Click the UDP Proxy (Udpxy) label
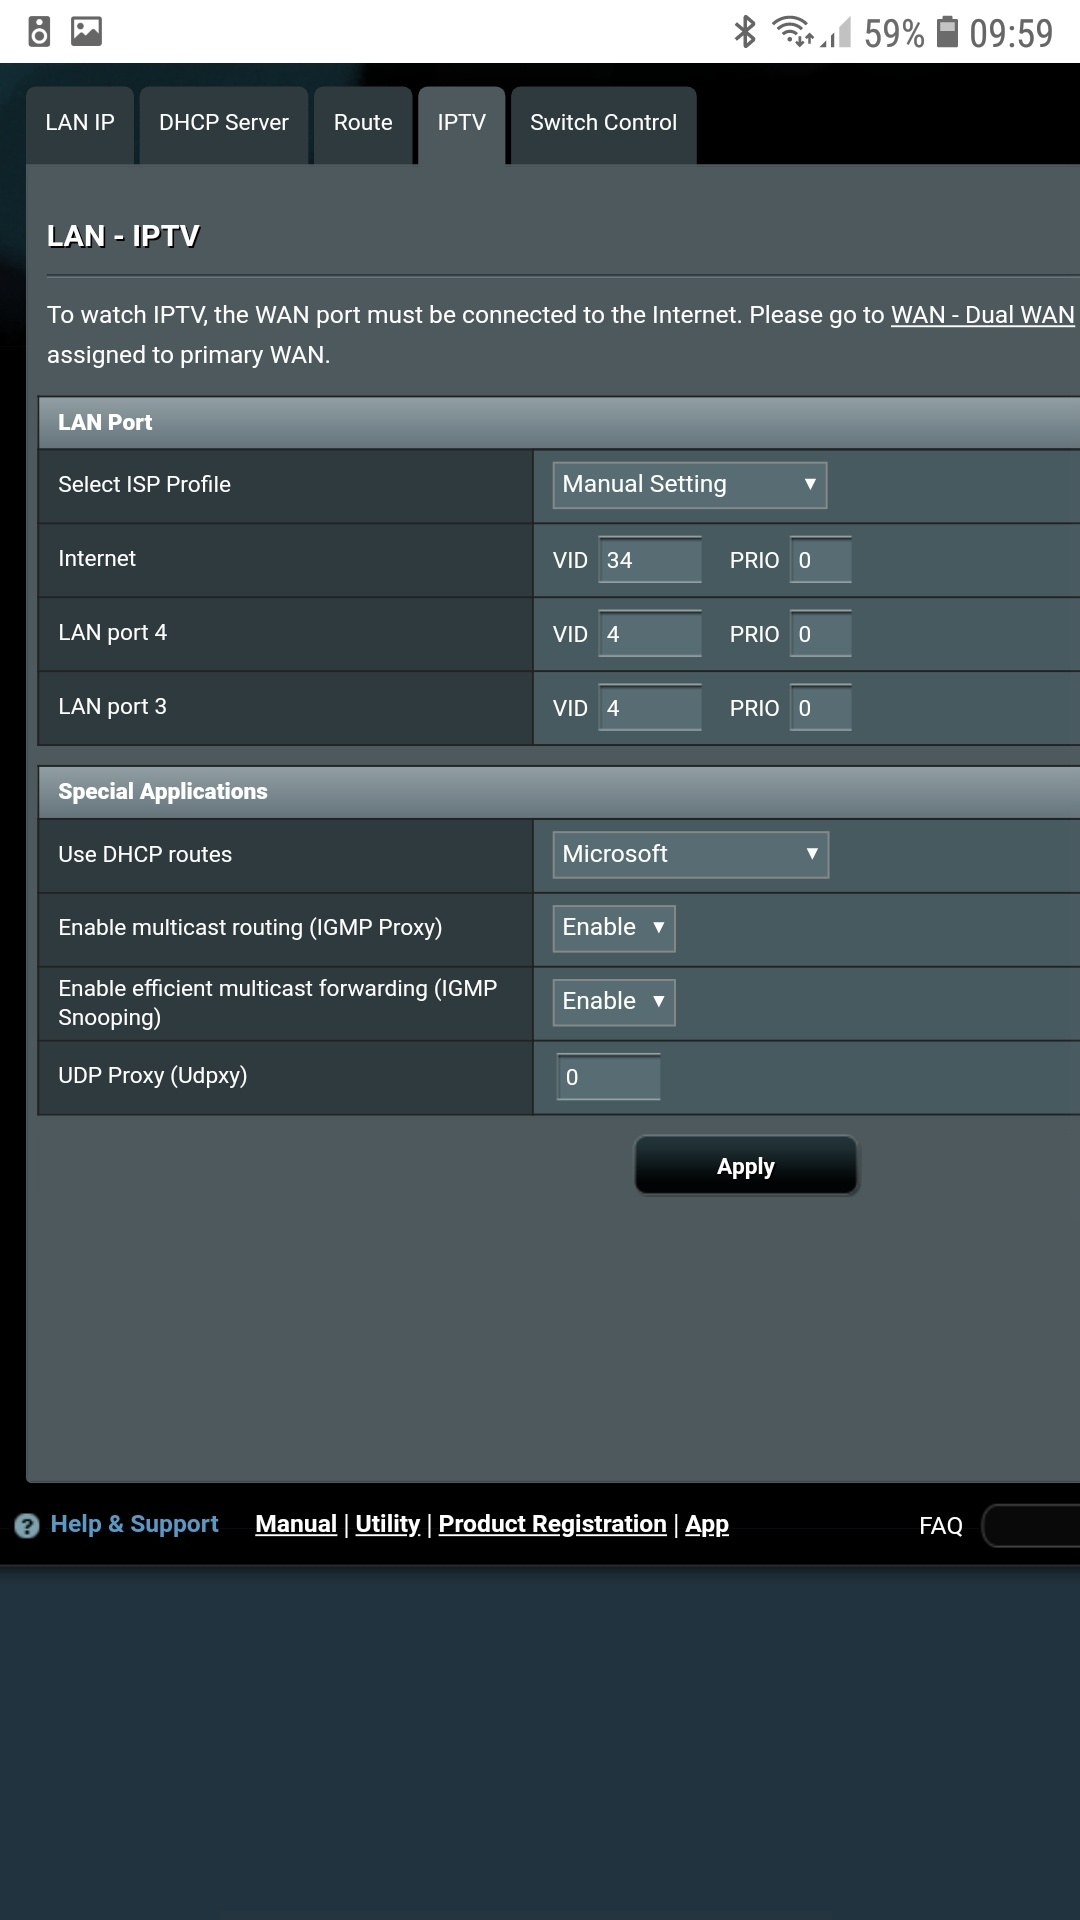The height and width of the screenshot is (1920, 1080). click(153, 1076)
